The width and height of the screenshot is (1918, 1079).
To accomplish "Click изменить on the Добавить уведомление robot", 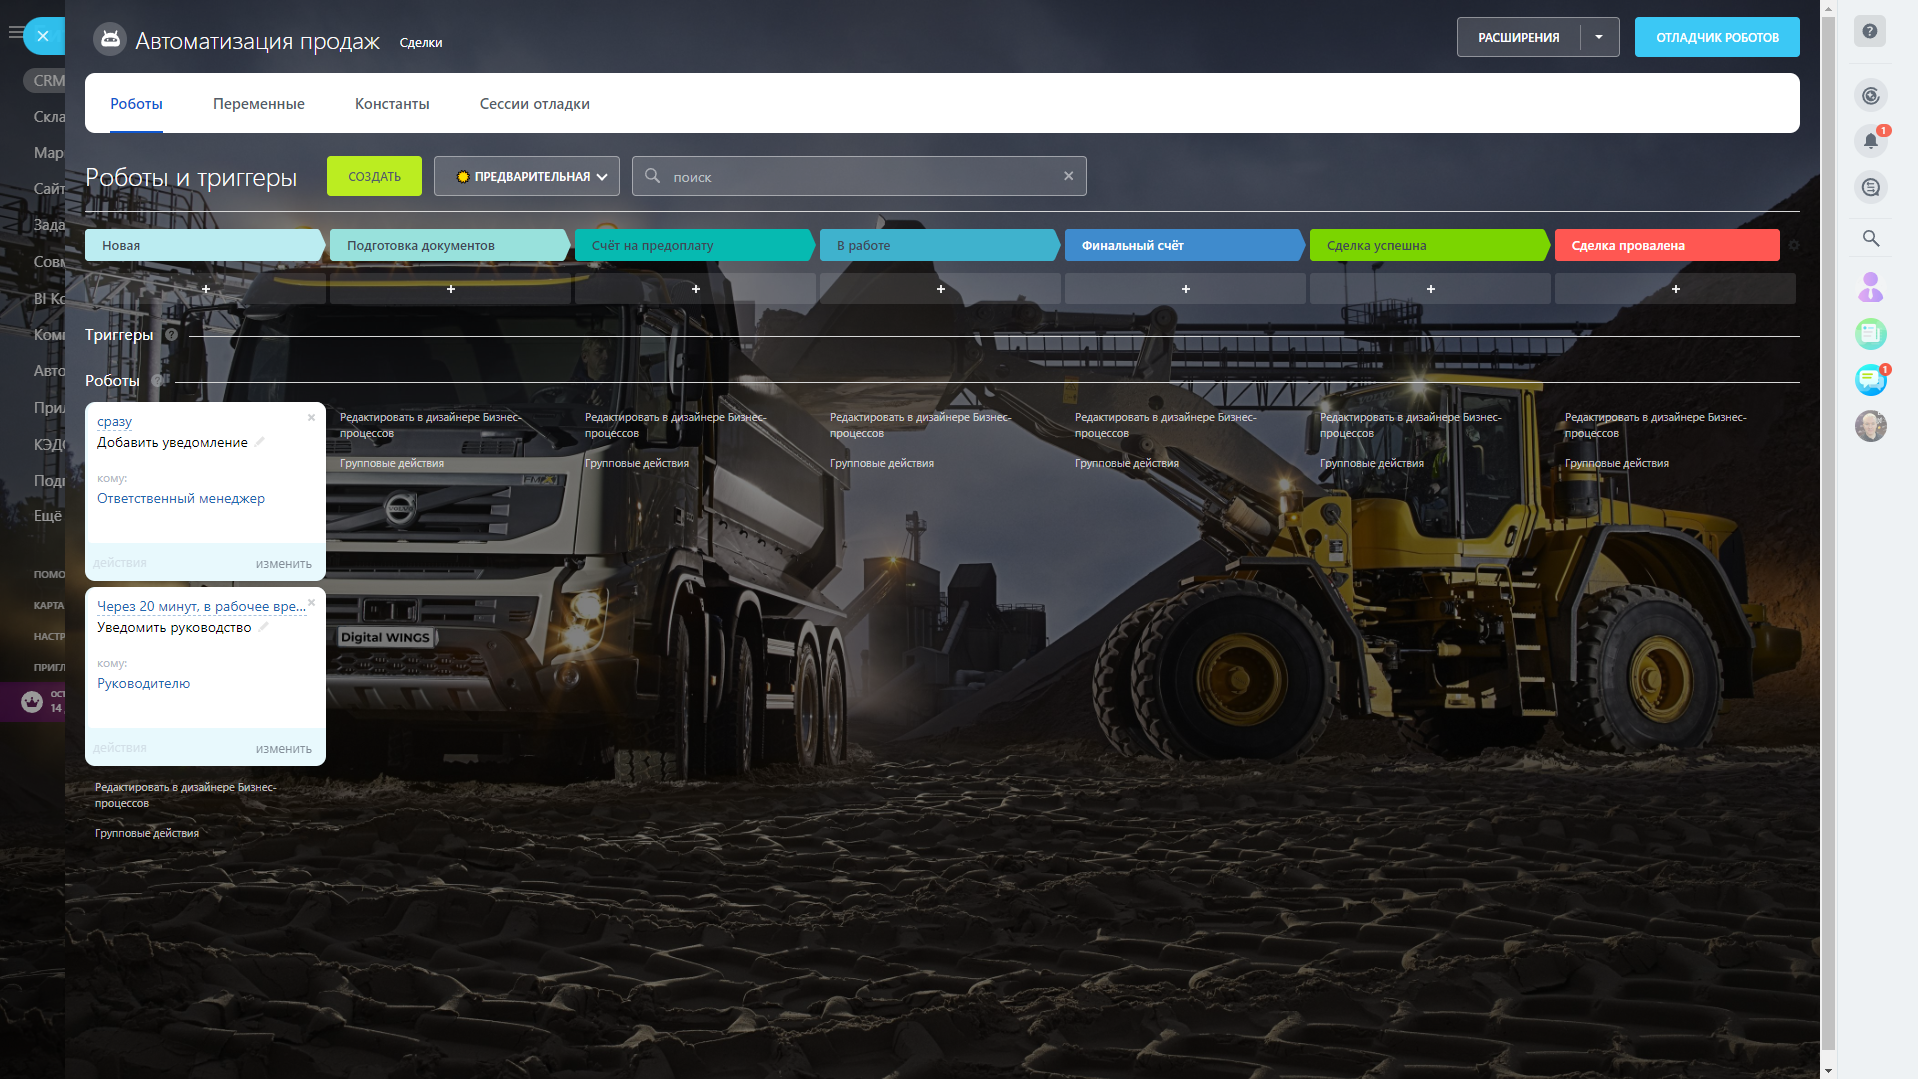I will pyautogui.click(x=284, y=564).
